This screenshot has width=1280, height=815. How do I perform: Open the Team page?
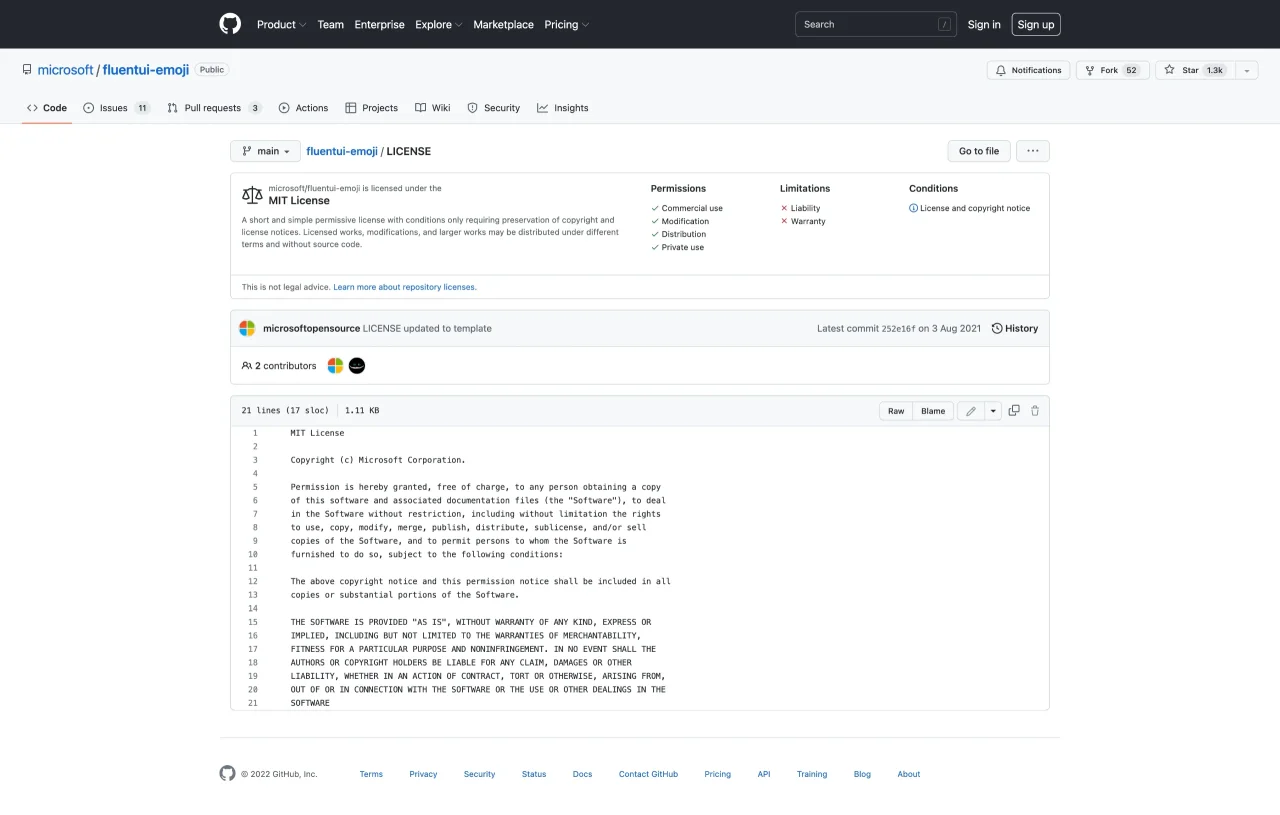[x=330, y=24]
